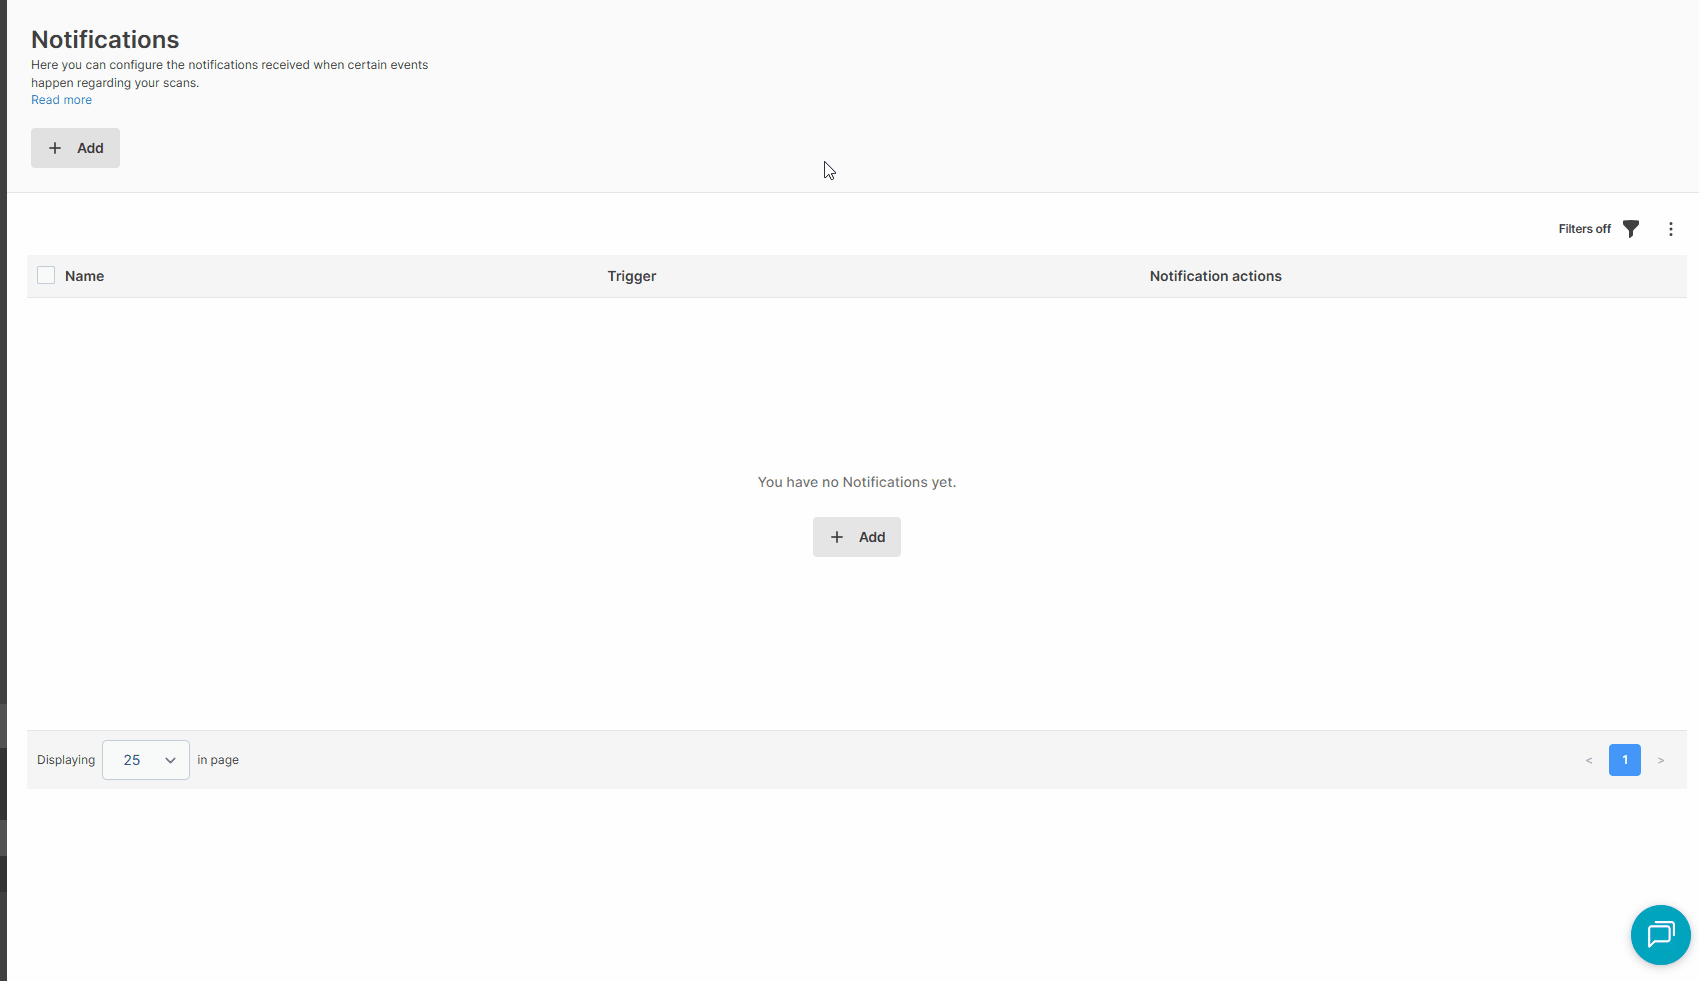1699x981 pixels.
Task: Click the notifications description text
Action: click(x=229, y=73)
